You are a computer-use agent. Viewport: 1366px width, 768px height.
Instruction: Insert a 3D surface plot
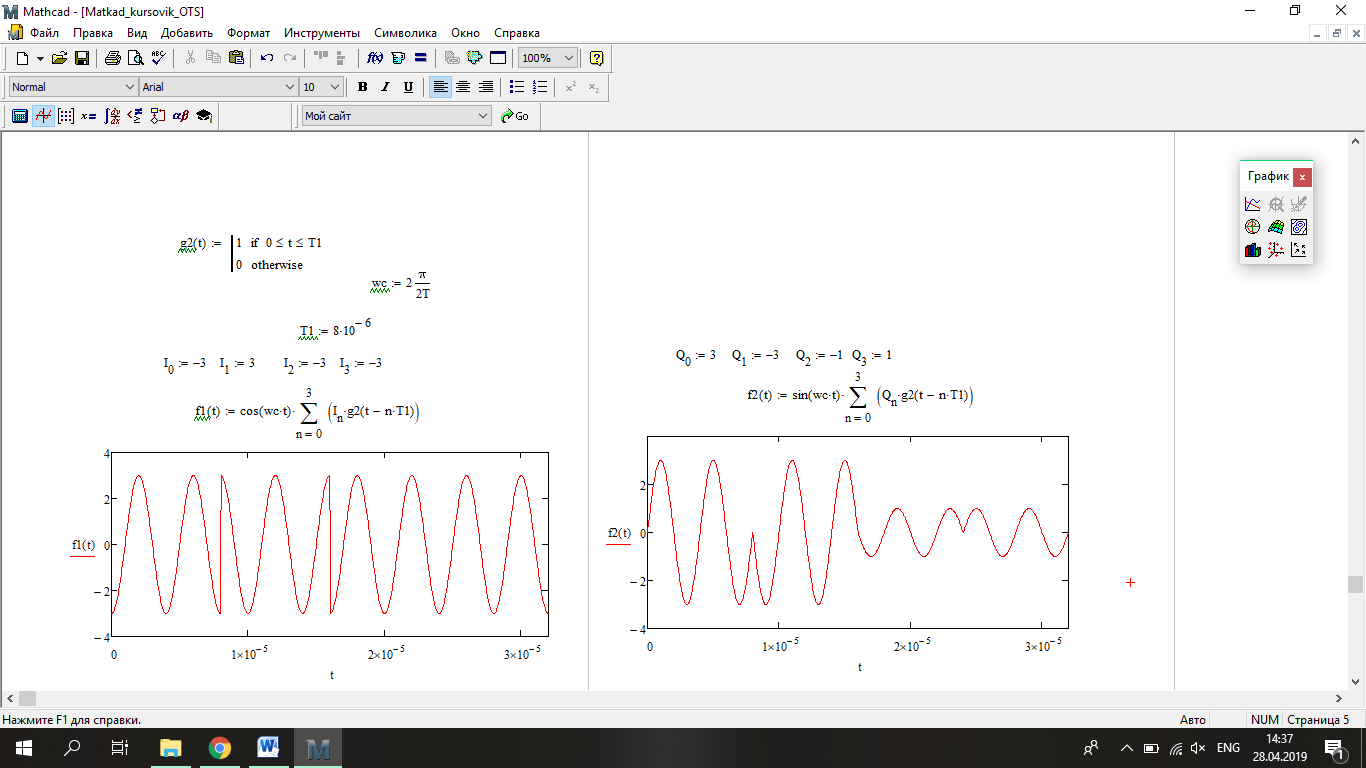point(1276,227)
